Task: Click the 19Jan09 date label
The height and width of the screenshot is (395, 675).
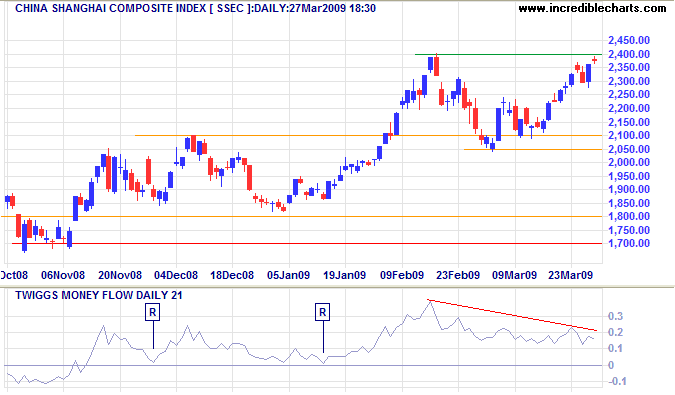Action: (x=344, y=275)
